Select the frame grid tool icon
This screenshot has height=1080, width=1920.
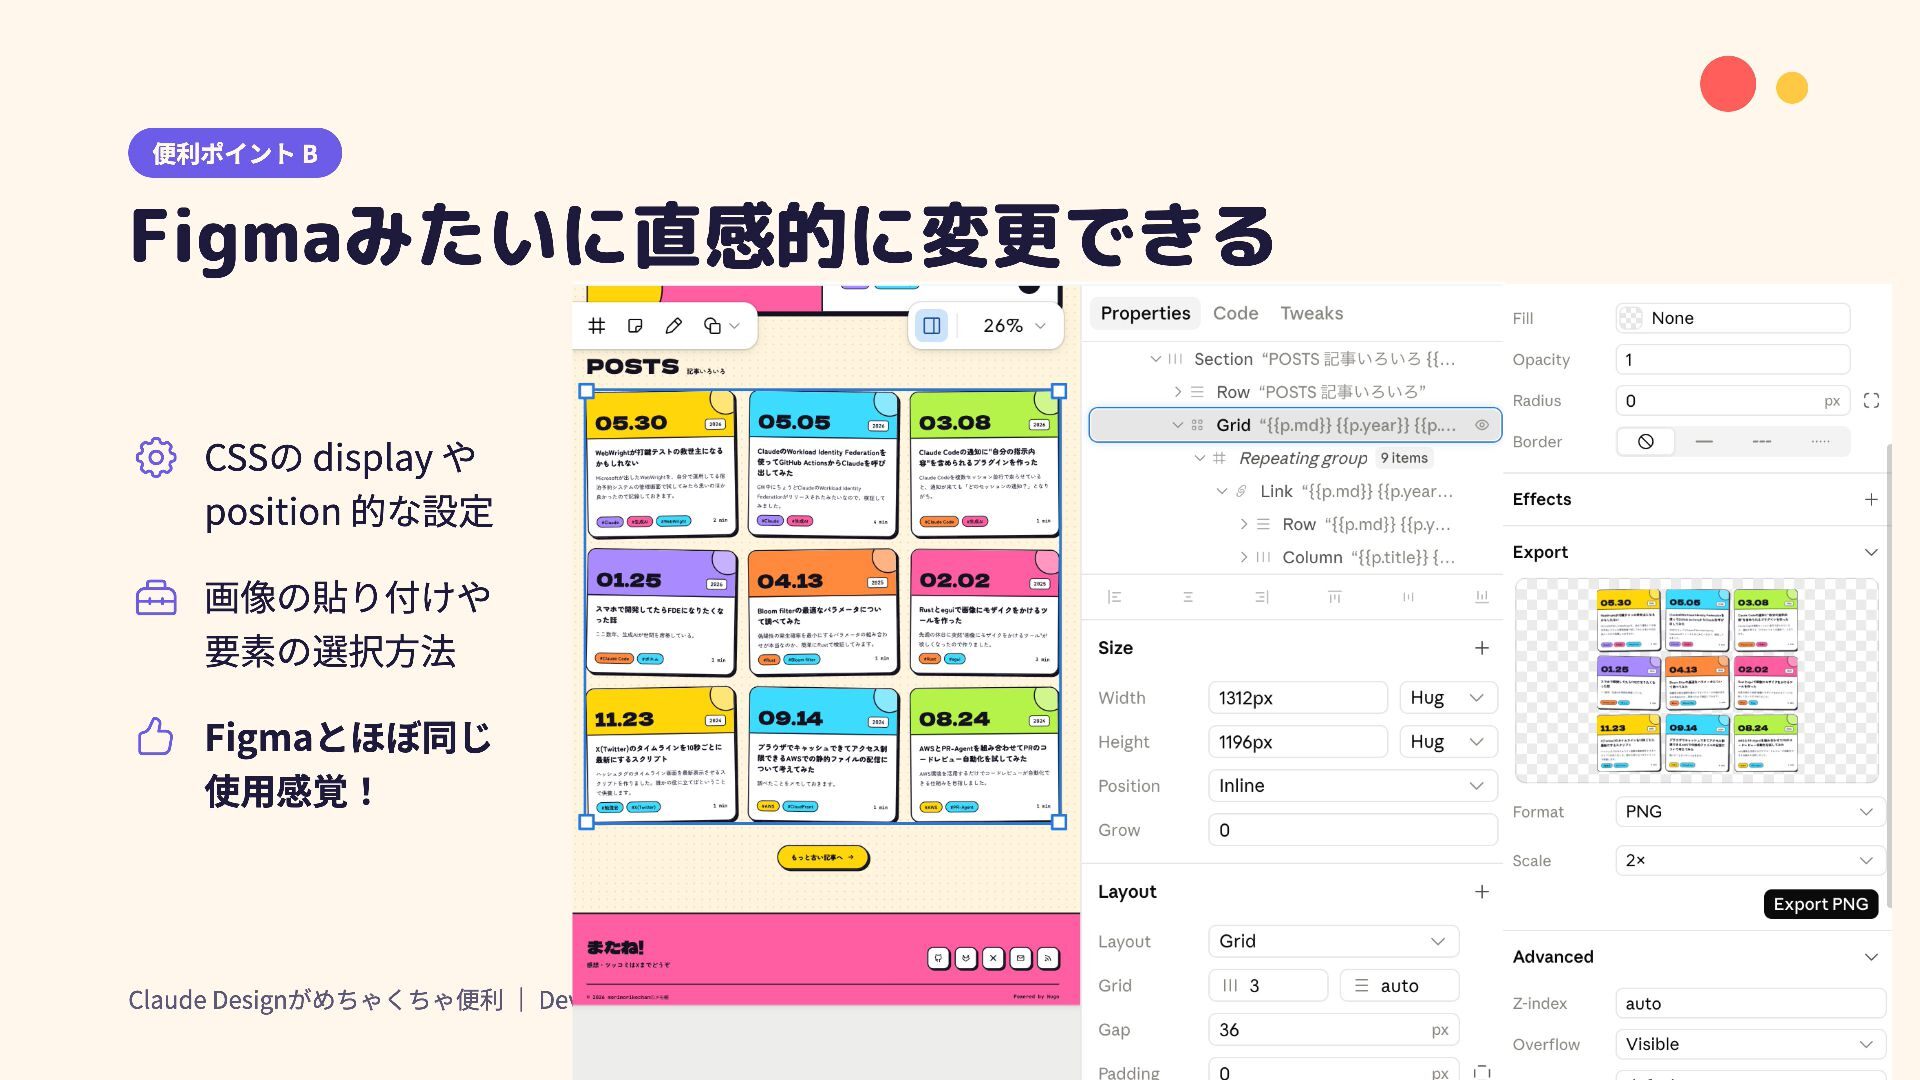click(597, 326)
